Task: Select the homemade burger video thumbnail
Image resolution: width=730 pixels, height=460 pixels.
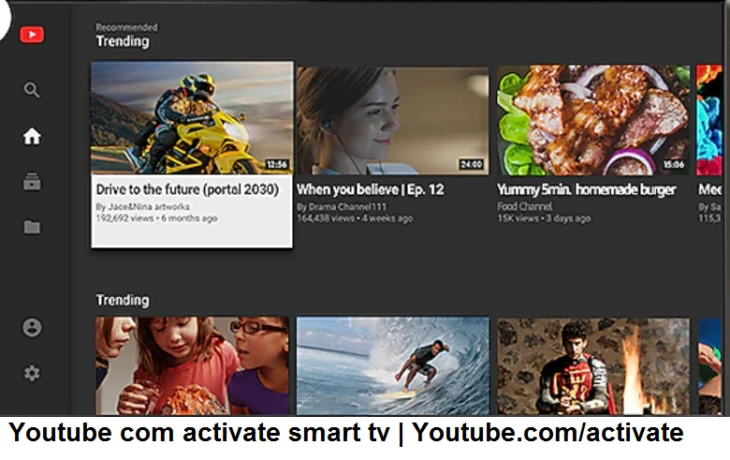Action: [593, 120]
